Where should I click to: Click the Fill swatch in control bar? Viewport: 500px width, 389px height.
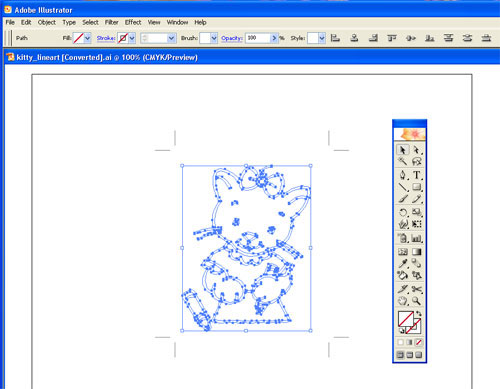(x=78, y=38)
